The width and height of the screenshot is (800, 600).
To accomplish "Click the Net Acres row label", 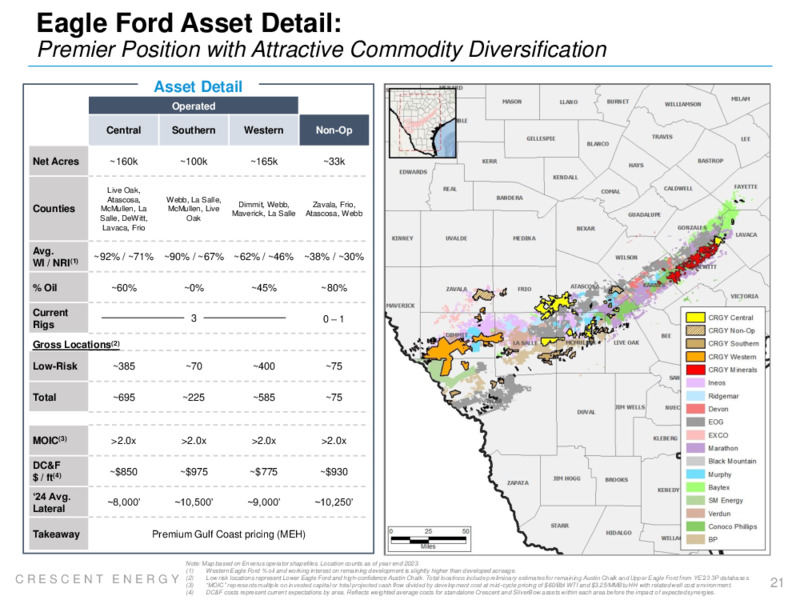I will (58, 161).
